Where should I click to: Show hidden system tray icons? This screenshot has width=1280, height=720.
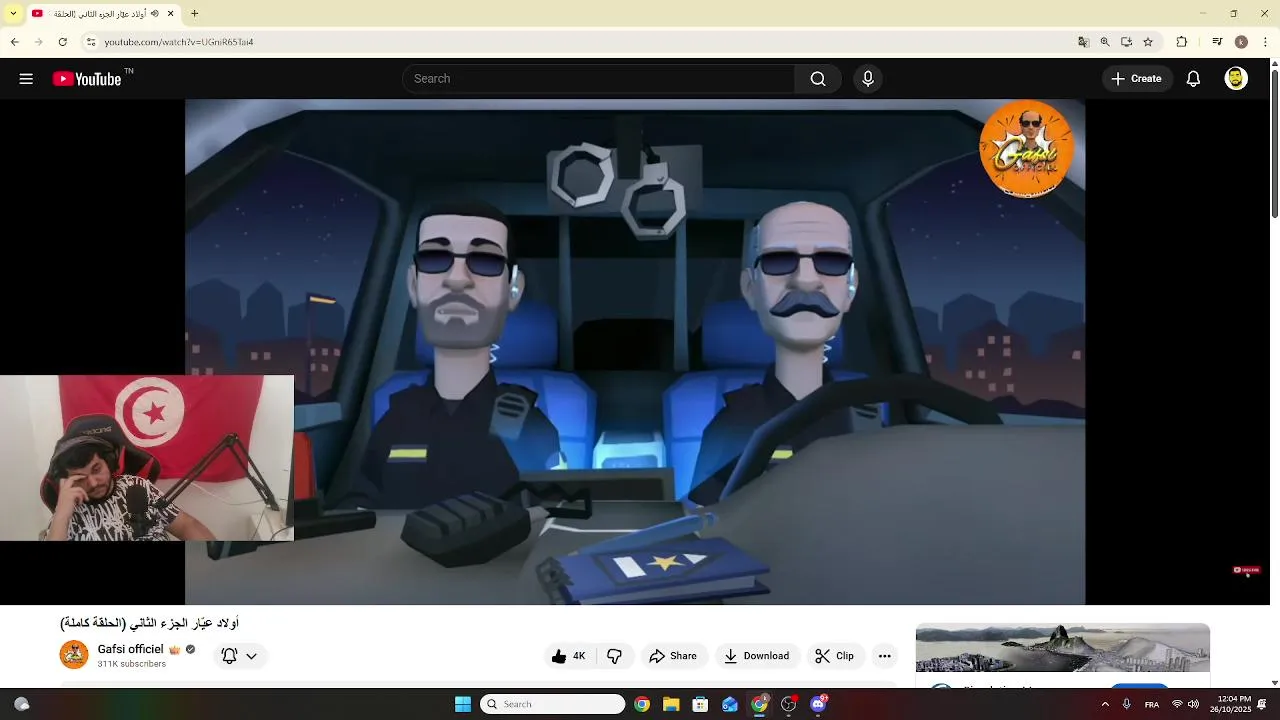pos(1105,704)
